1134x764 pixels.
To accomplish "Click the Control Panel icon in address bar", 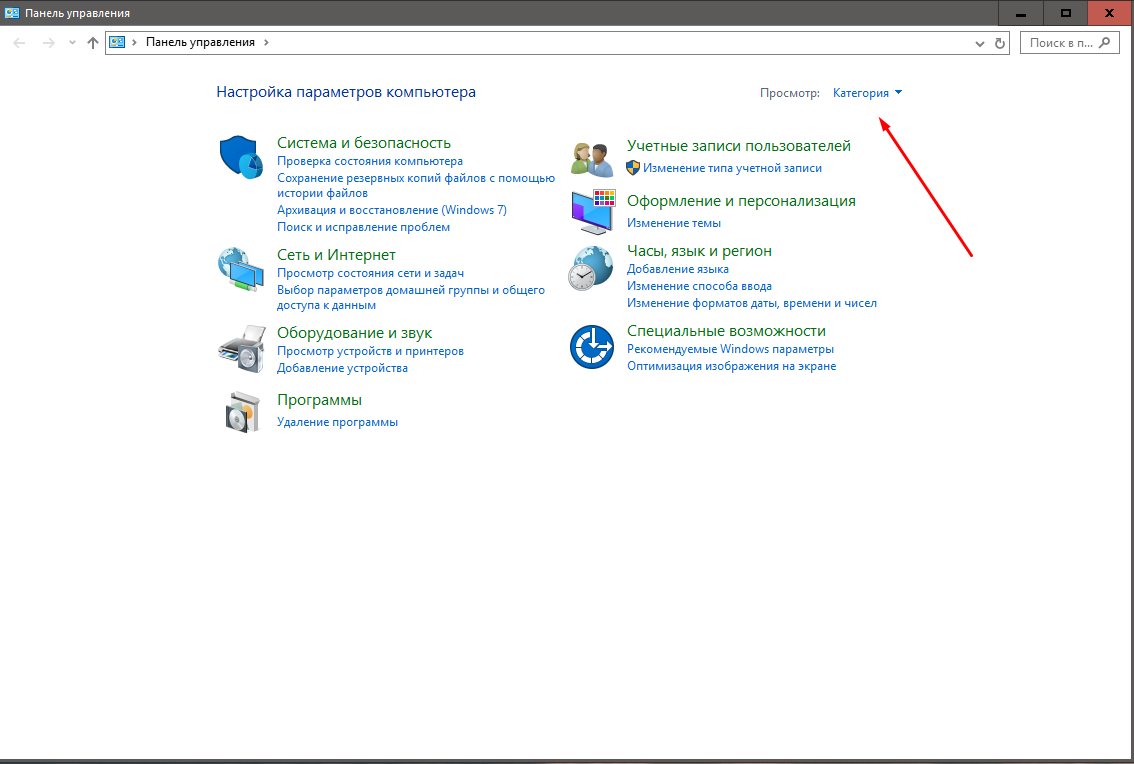I will click(x=117, y=42).
